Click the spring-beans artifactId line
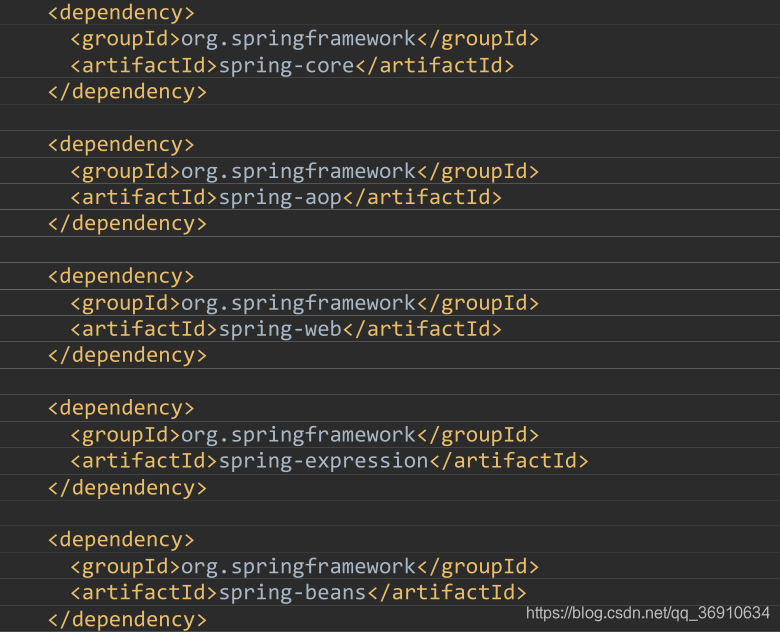The height and width of the screenshot is (632, 780). [x=298, y=593]
